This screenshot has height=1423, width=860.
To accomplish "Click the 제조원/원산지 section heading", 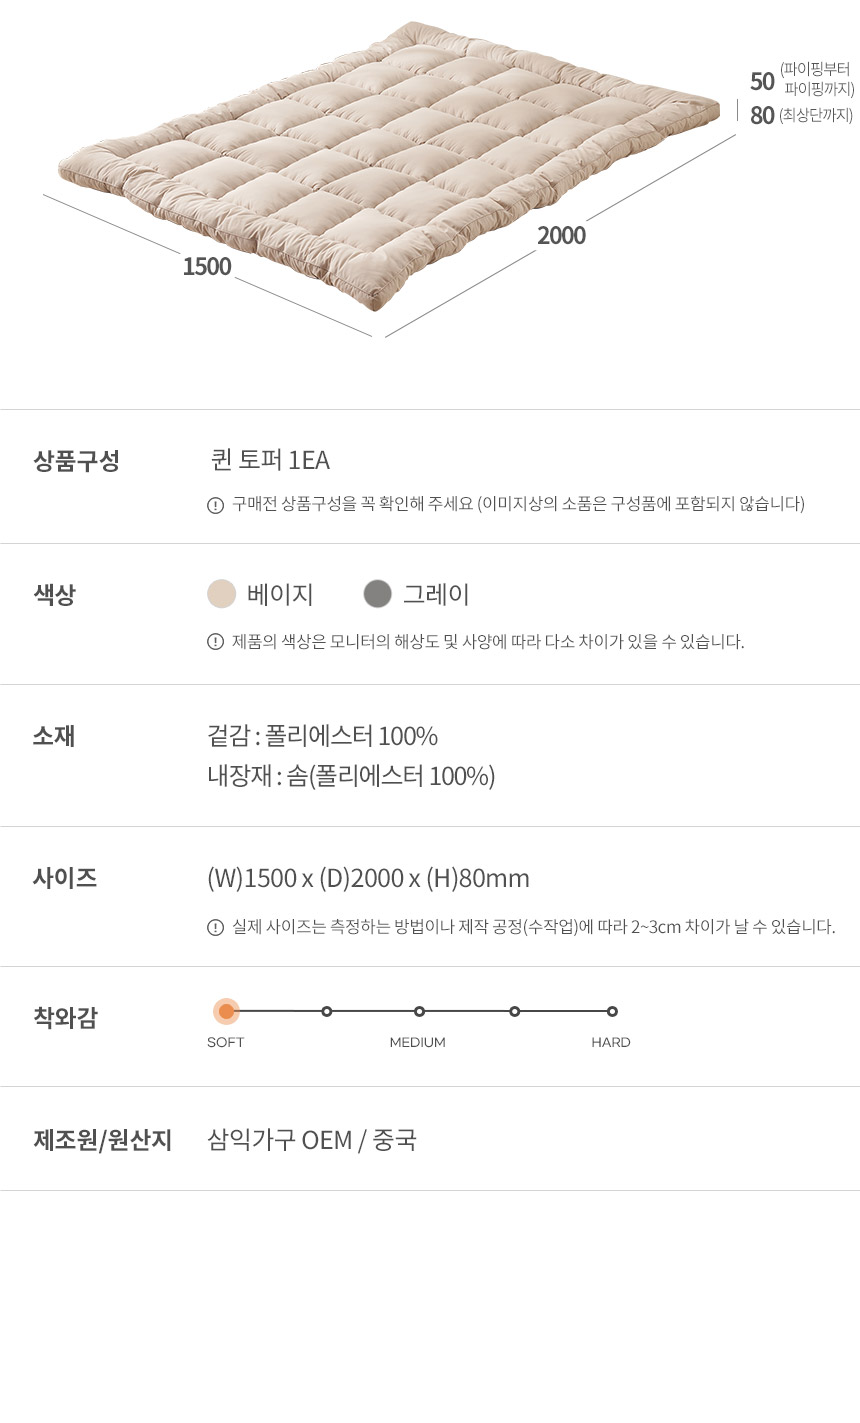I will 102,1140.
